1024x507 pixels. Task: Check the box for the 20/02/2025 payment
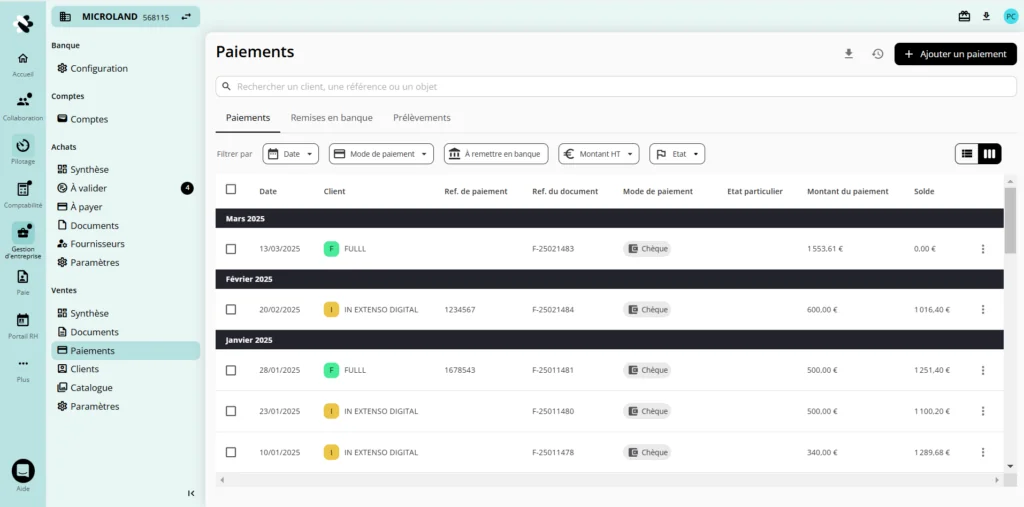(x=231, y=310)
